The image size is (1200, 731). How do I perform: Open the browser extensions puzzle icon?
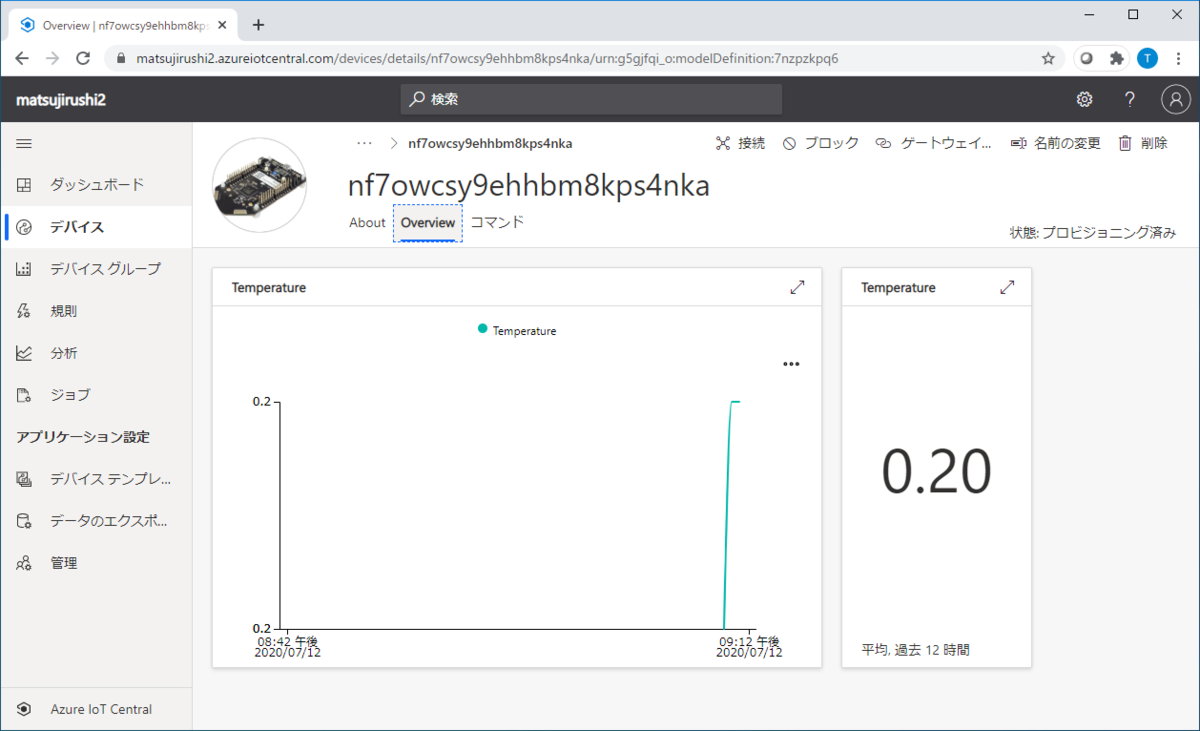pos(1116,58)
